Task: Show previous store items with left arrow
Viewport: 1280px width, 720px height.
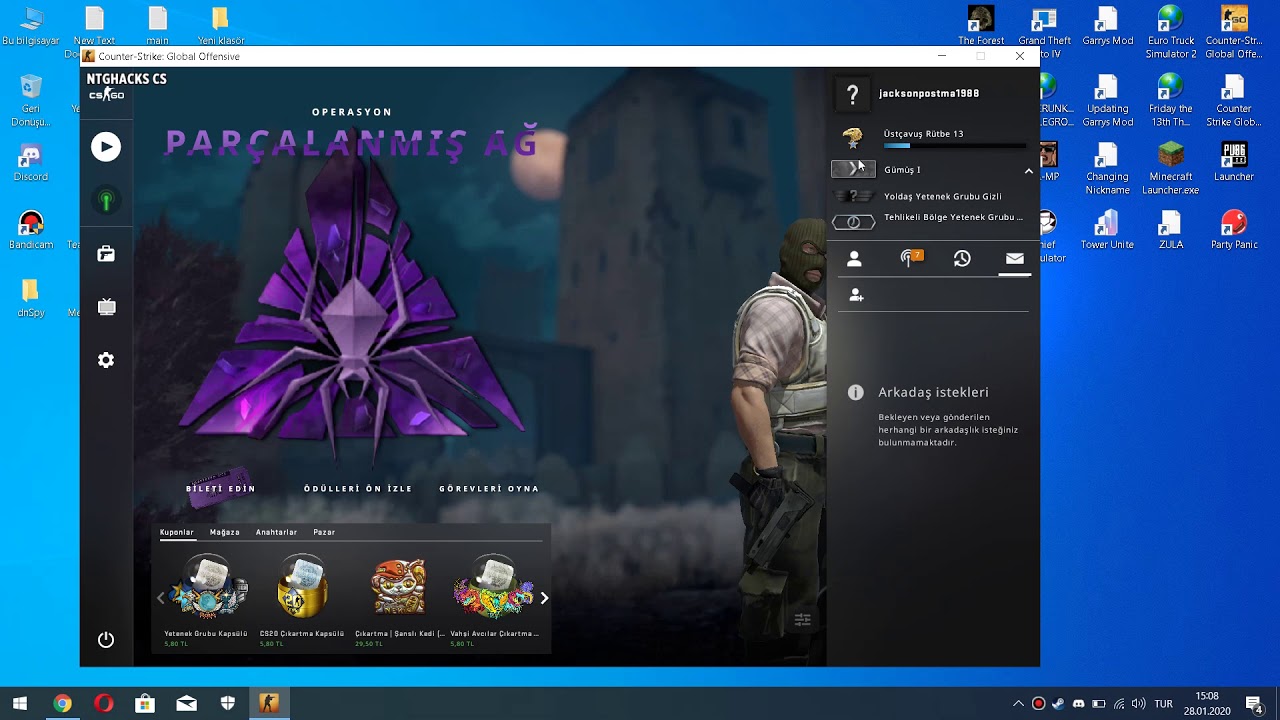Action: (x=160, y=598)
